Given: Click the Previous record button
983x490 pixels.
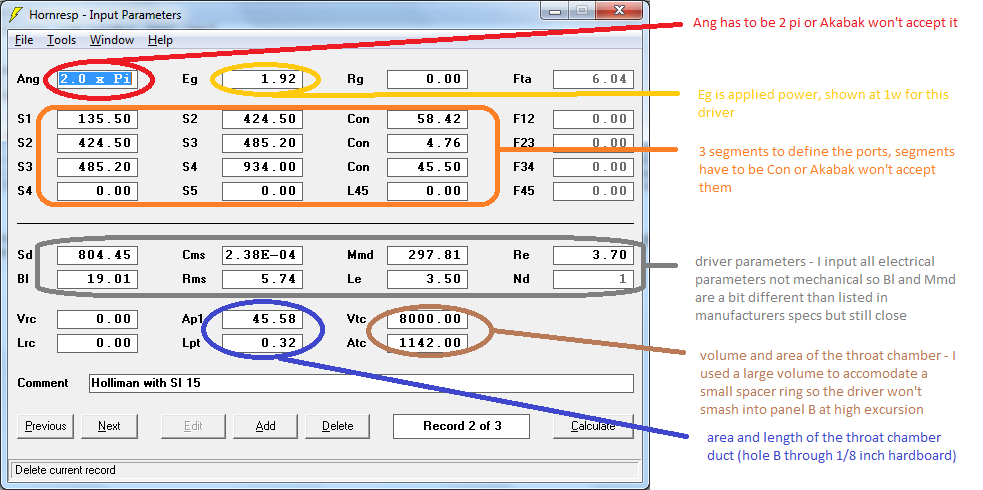Looking at the screenshot, I should (46, 426).
